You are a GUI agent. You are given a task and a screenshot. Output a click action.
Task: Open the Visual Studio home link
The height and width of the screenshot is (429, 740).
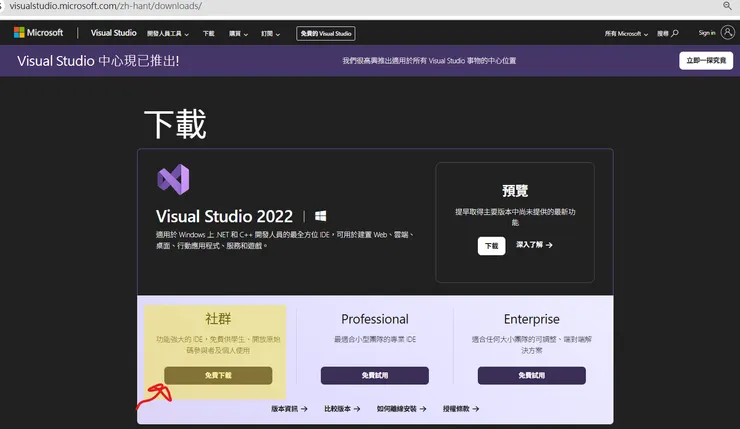coord(113,33)
